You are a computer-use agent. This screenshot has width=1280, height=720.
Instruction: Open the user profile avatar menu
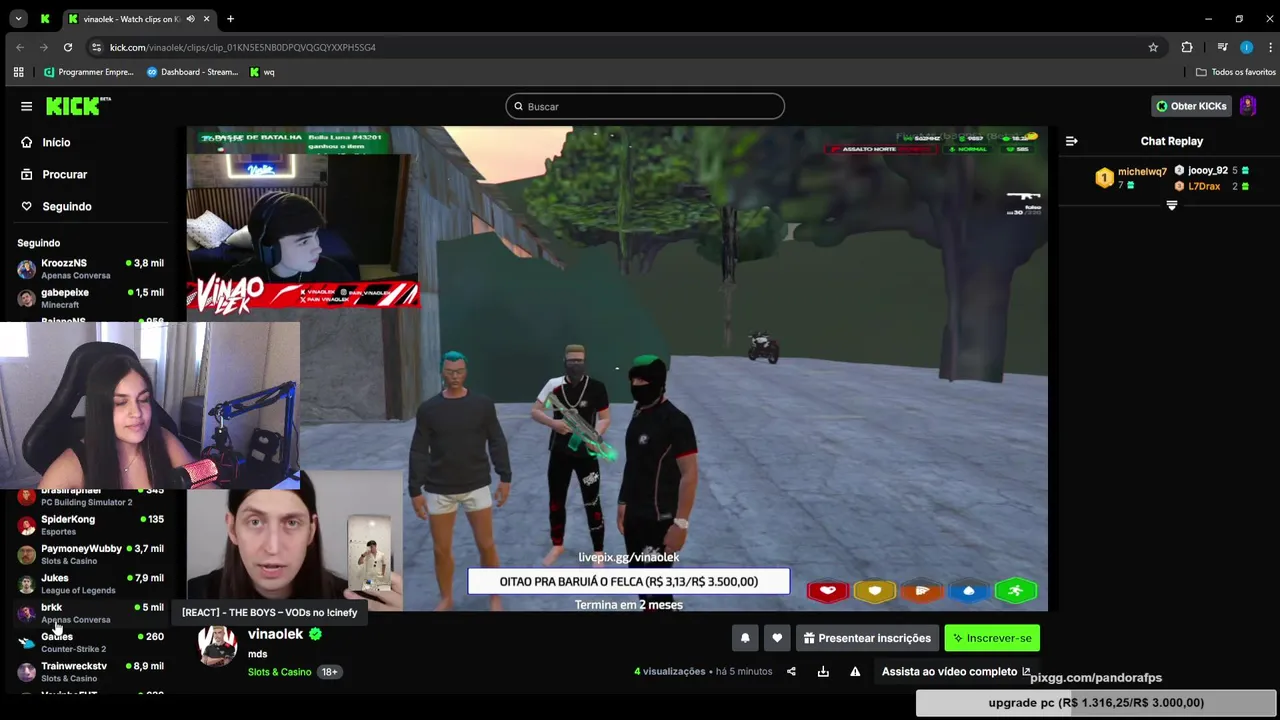tap(1247, 106)
